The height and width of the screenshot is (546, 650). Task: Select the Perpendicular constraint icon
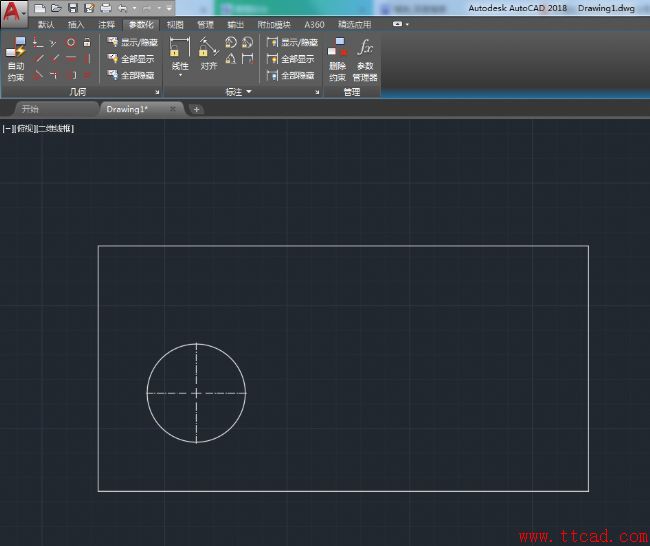pos(54,58)
